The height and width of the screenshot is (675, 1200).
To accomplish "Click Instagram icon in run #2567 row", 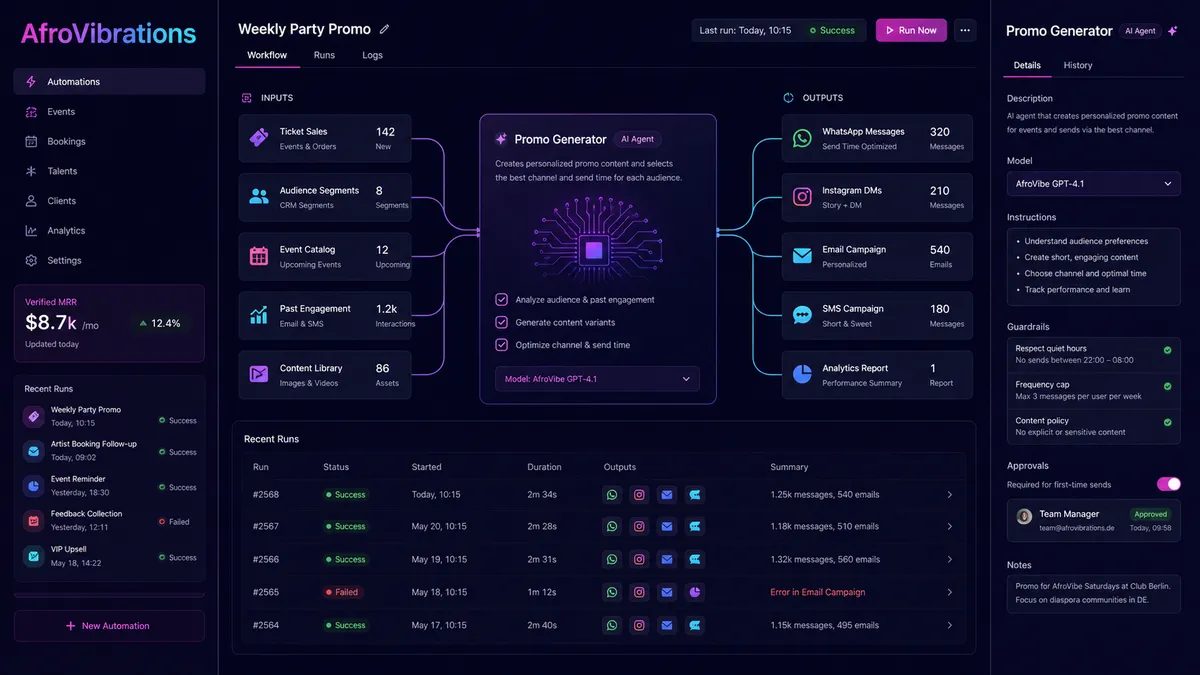I will (x=640, y=526).
